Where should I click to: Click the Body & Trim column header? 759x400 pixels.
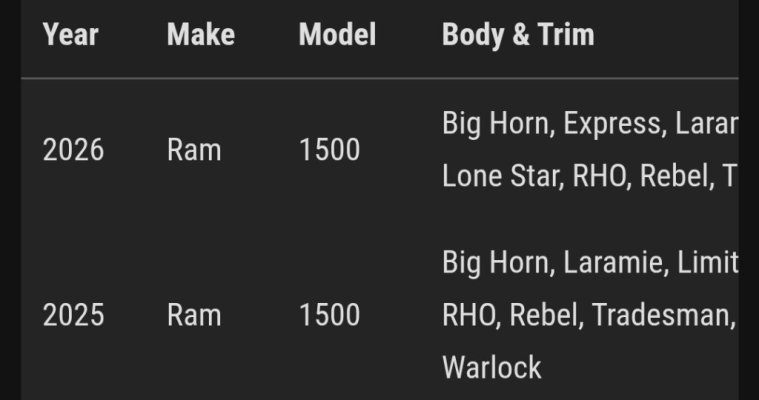point(518,36)
